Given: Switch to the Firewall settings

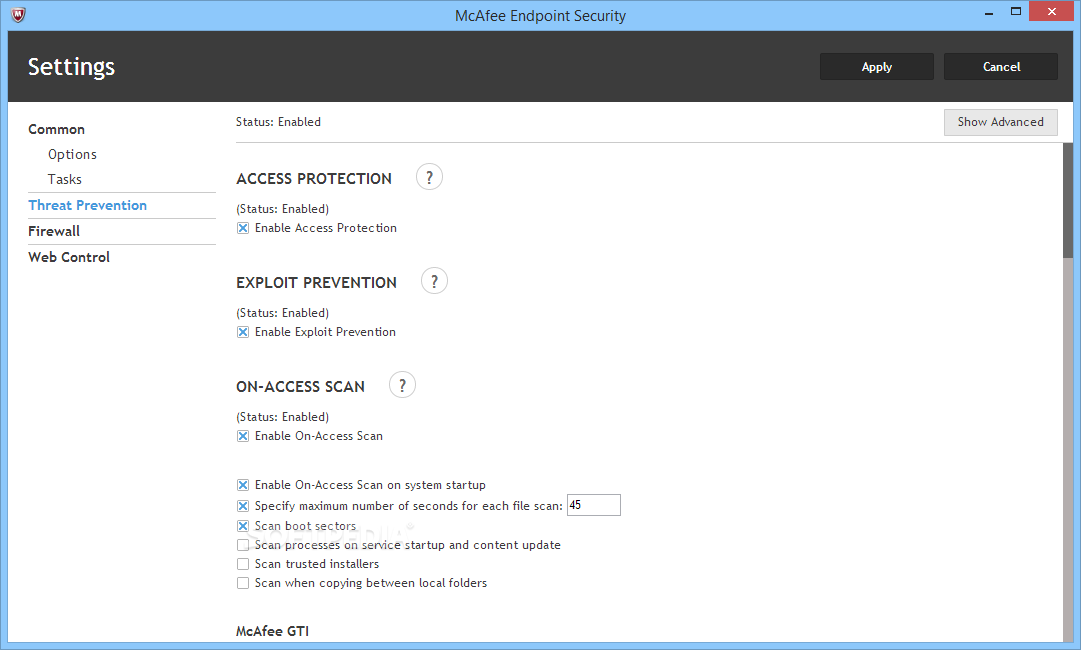Looking at the screenshot, I should (54, 232).
